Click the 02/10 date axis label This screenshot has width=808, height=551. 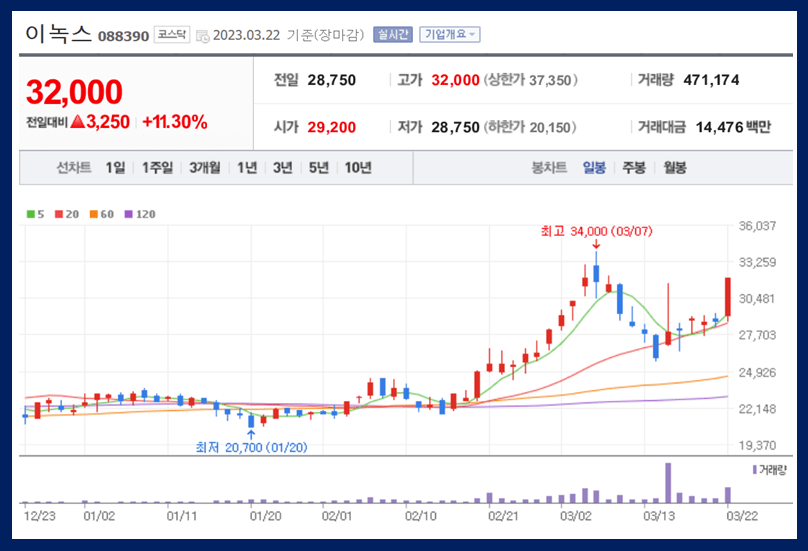[x=420, y=516]
